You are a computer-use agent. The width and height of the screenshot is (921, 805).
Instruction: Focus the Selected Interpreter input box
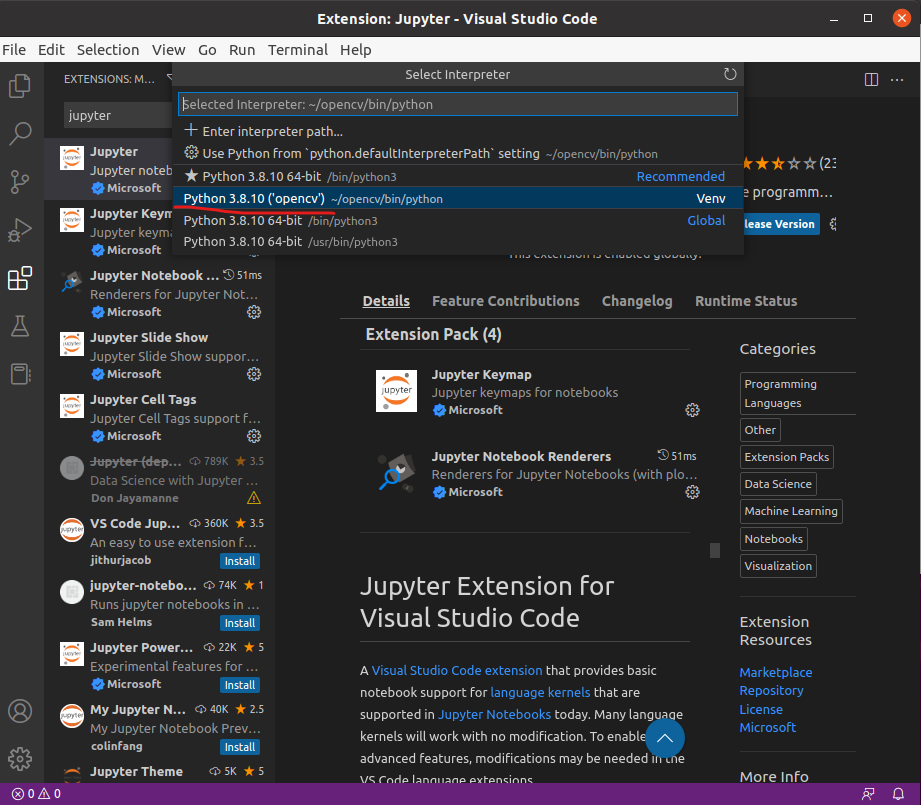458,104
